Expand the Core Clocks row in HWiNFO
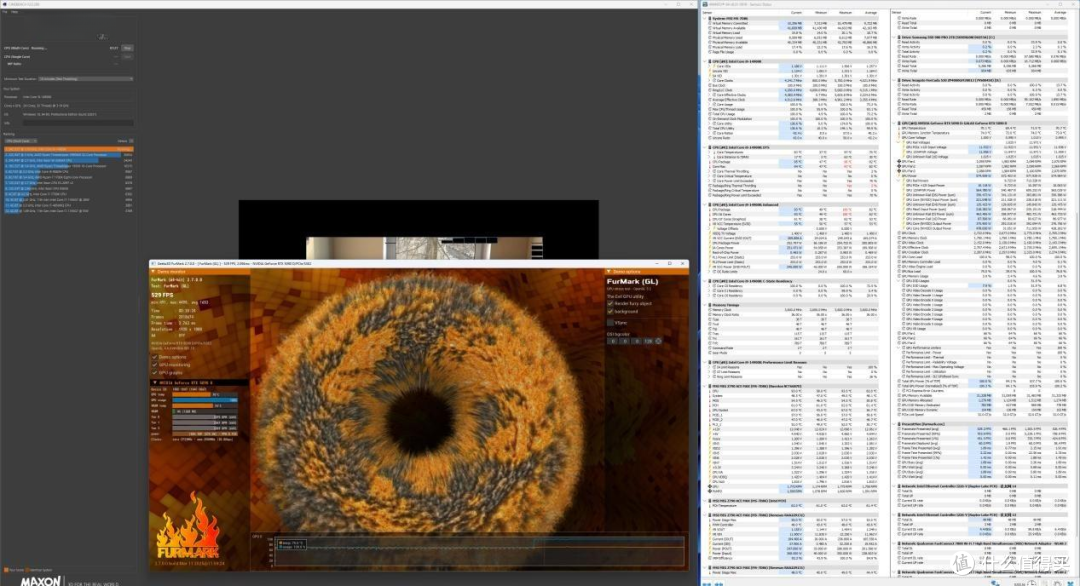This screenshot has width=1080, height=586. click(x=710, y=81)
